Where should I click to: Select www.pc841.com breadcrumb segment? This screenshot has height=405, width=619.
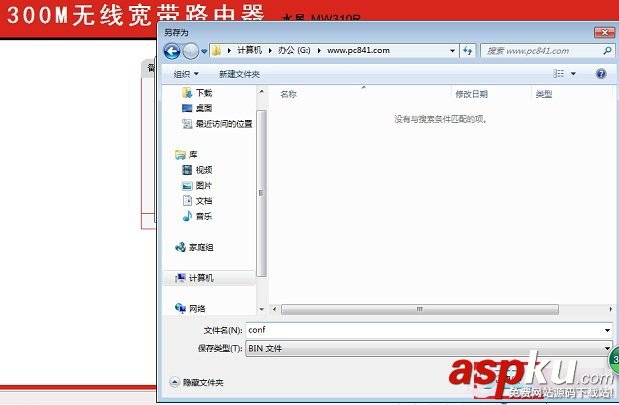tap(358, 51)
